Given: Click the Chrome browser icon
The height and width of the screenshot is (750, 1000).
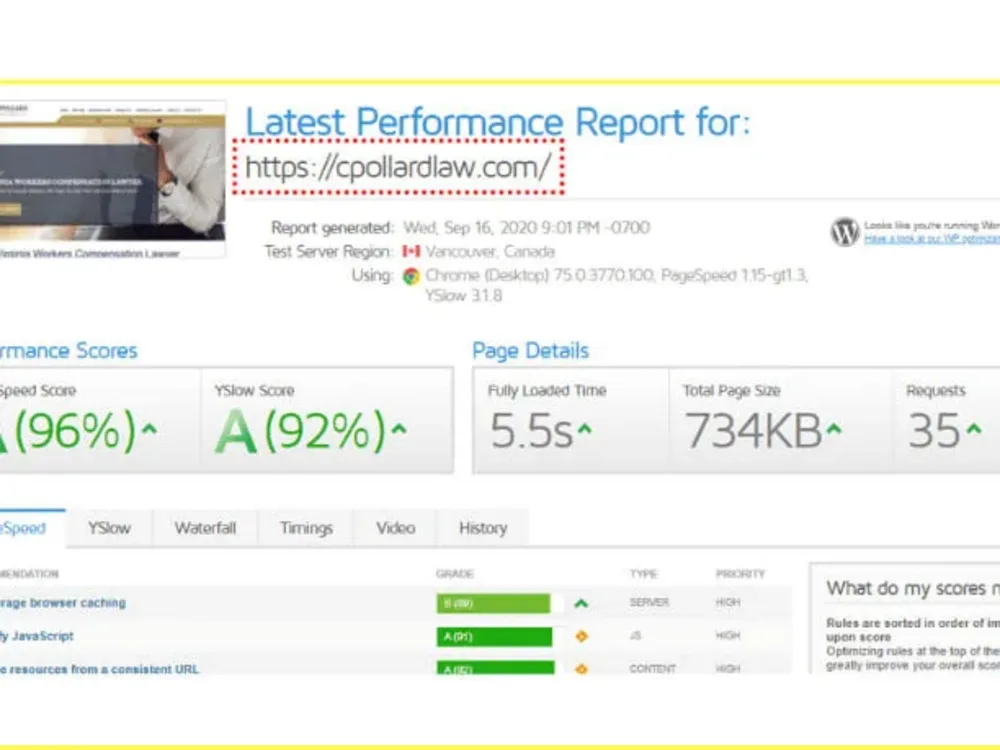Looking at the screenshot, I should click(411, 276).
